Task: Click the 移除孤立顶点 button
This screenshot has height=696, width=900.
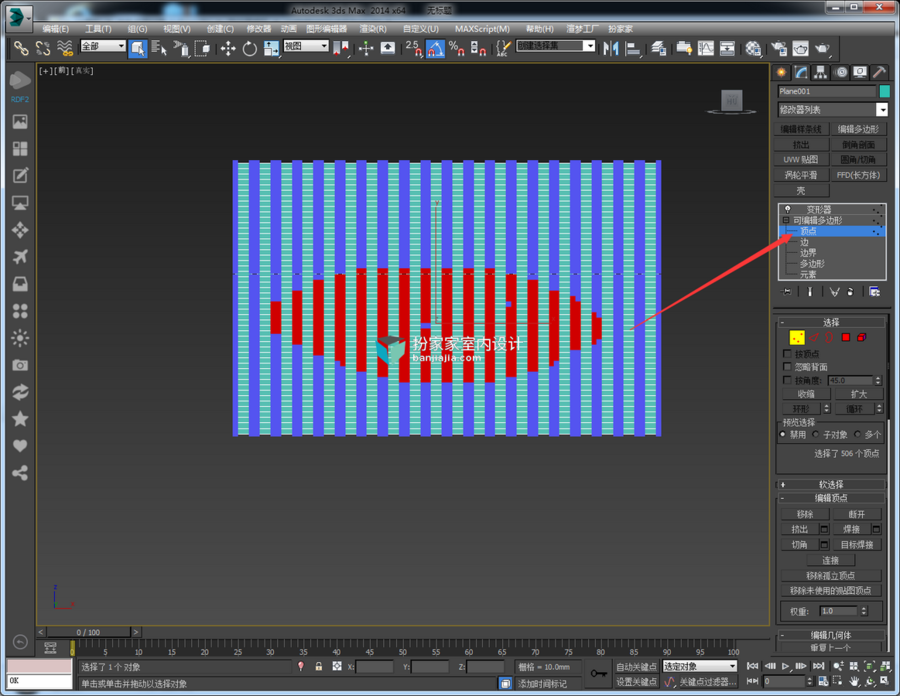Action: (x=831, y=576)
